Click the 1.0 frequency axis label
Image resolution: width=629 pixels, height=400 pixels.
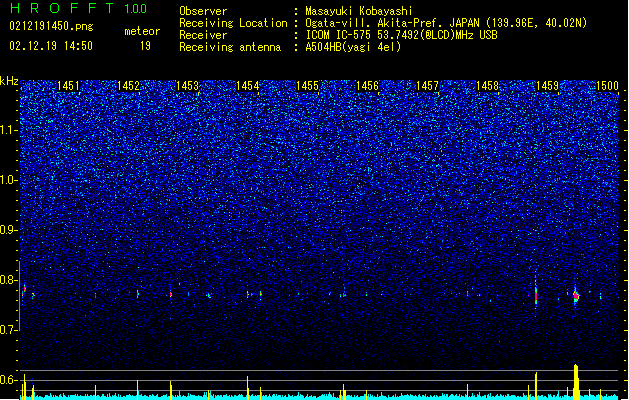pyautogui.click(x=9, y=180)
